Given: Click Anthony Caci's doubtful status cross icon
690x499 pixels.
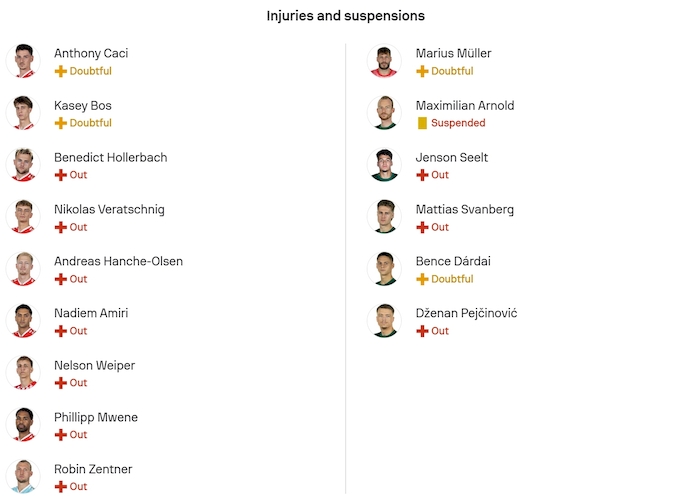Looking at the screenshot, I should (x=61, y=71).
